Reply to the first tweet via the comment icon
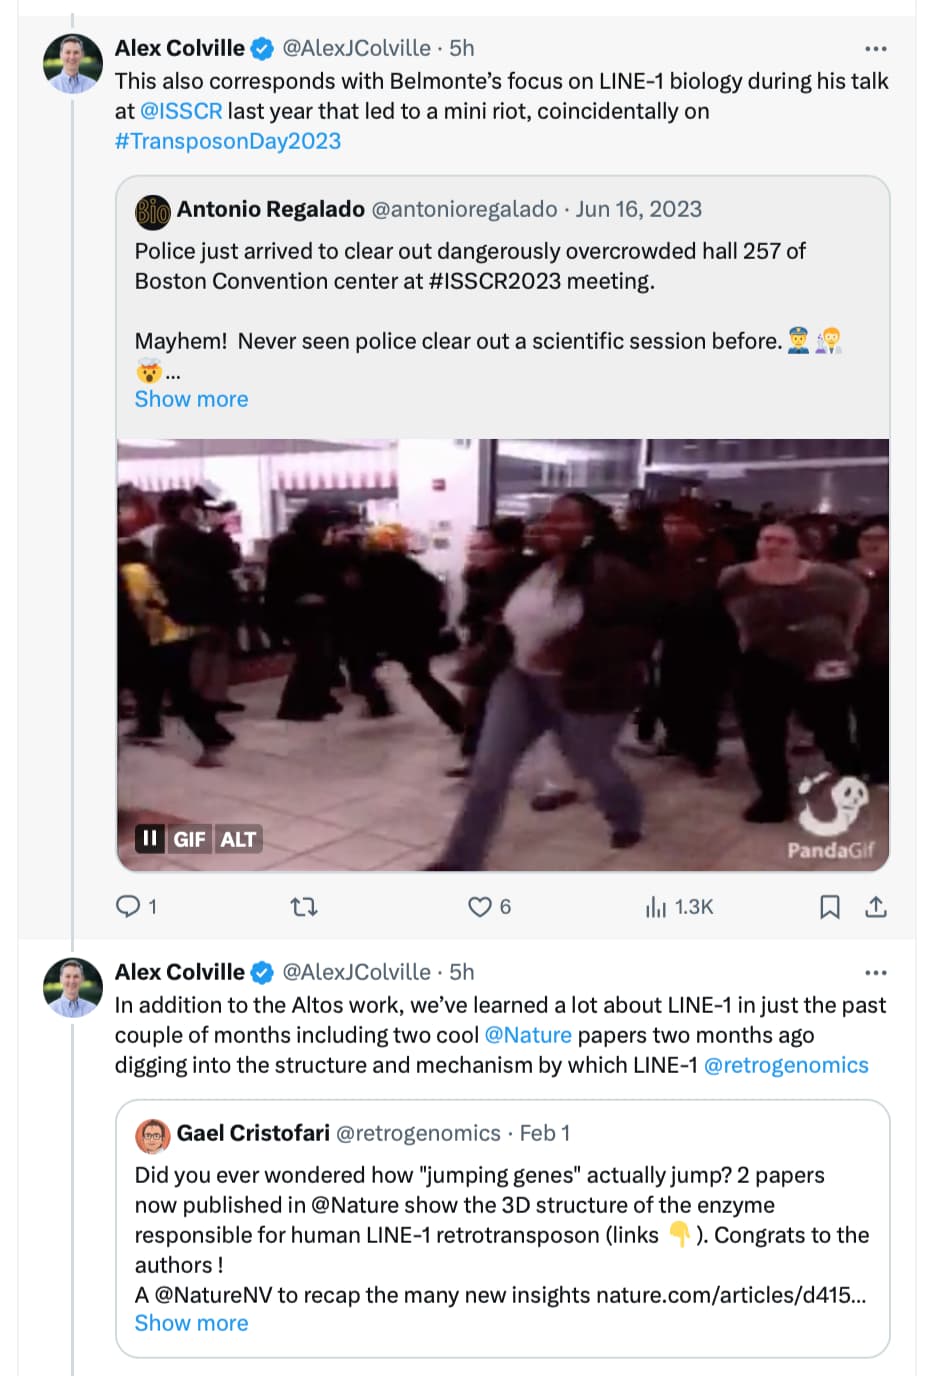934x1376 pixels. pos(128,906)
